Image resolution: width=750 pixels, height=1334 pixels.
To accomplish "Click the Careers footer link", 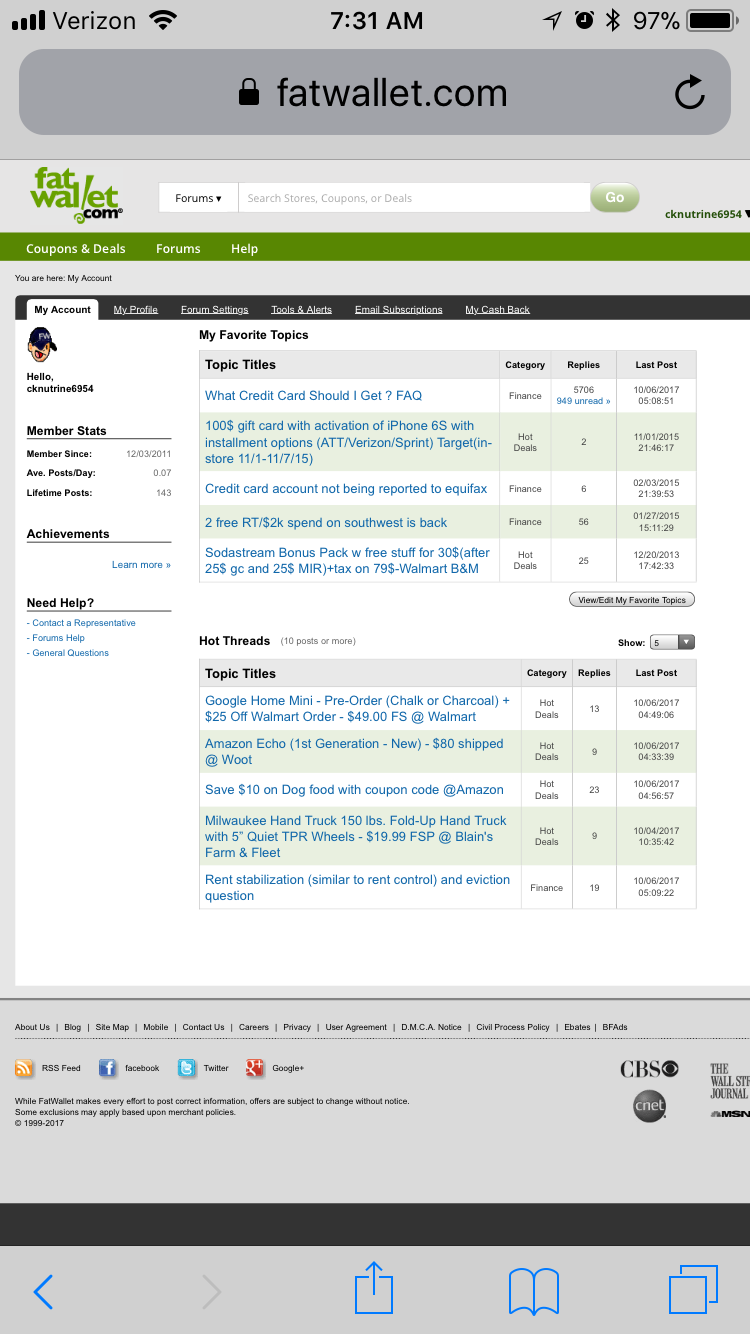I will point(253,1027).
